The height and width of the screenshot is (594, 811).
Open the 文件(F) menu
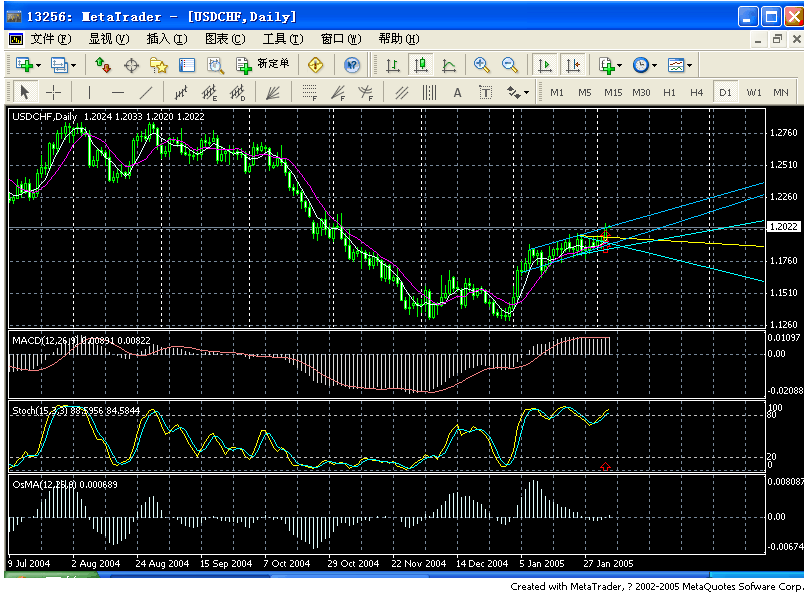pos(50,39)
